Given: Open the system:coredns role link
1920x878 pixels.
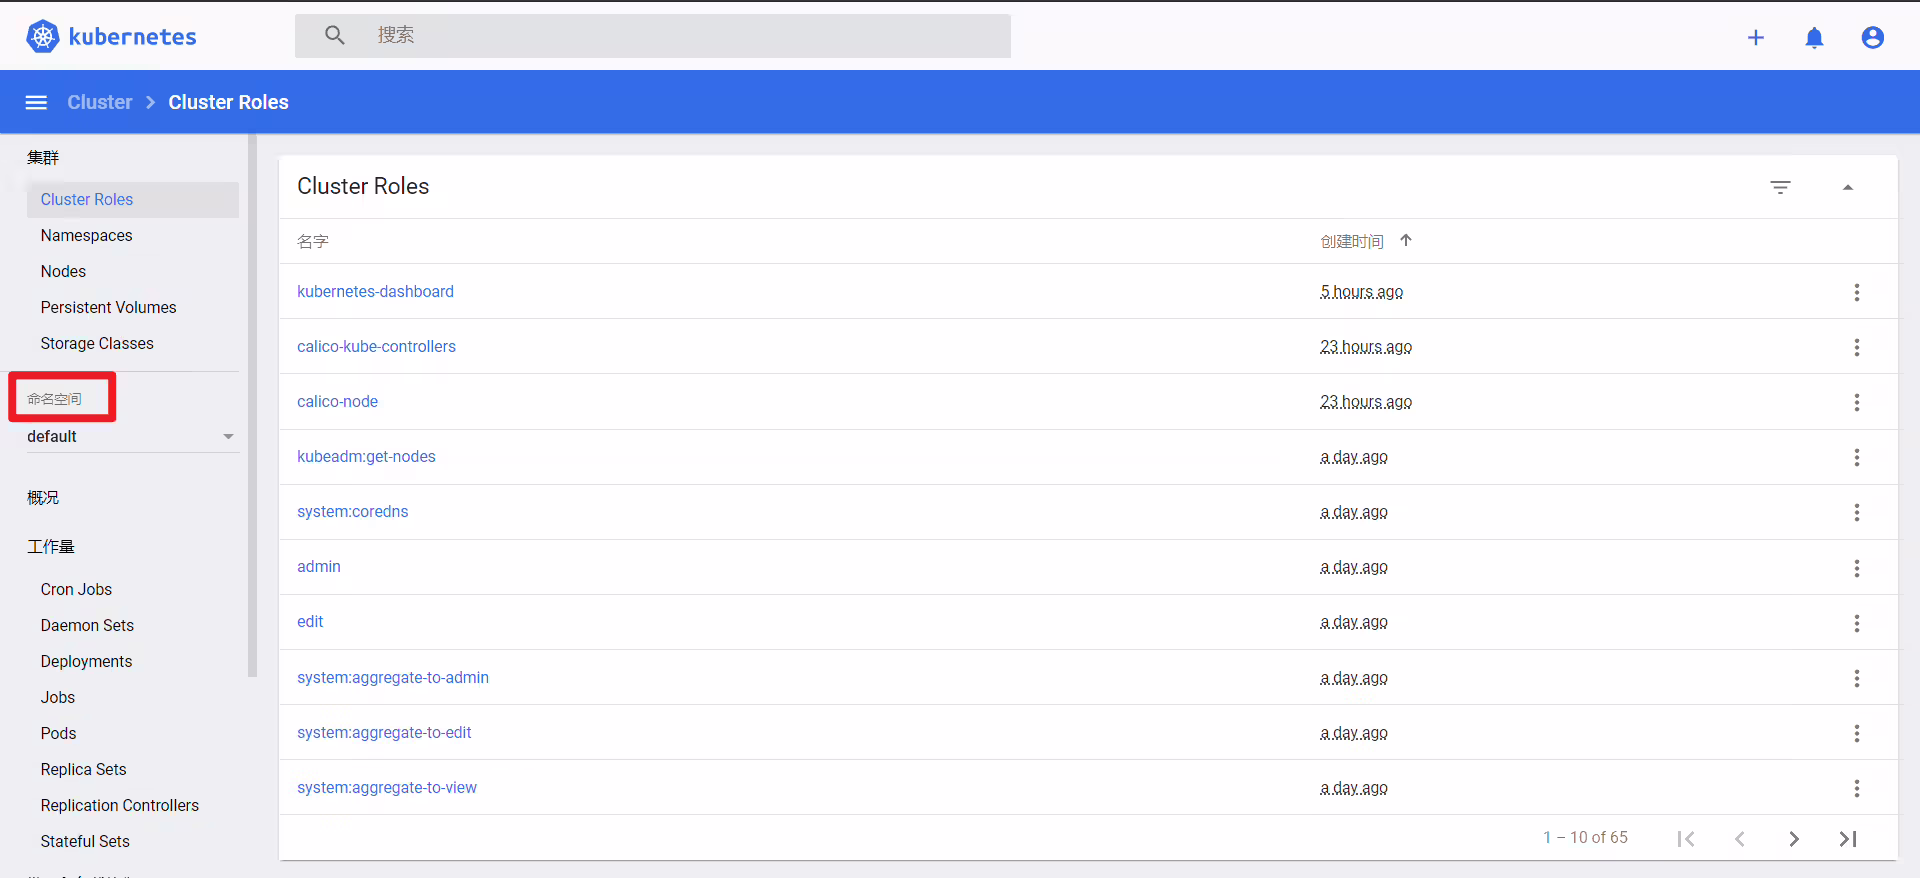Looking at the screenshot, I should [x=353, y=511].
